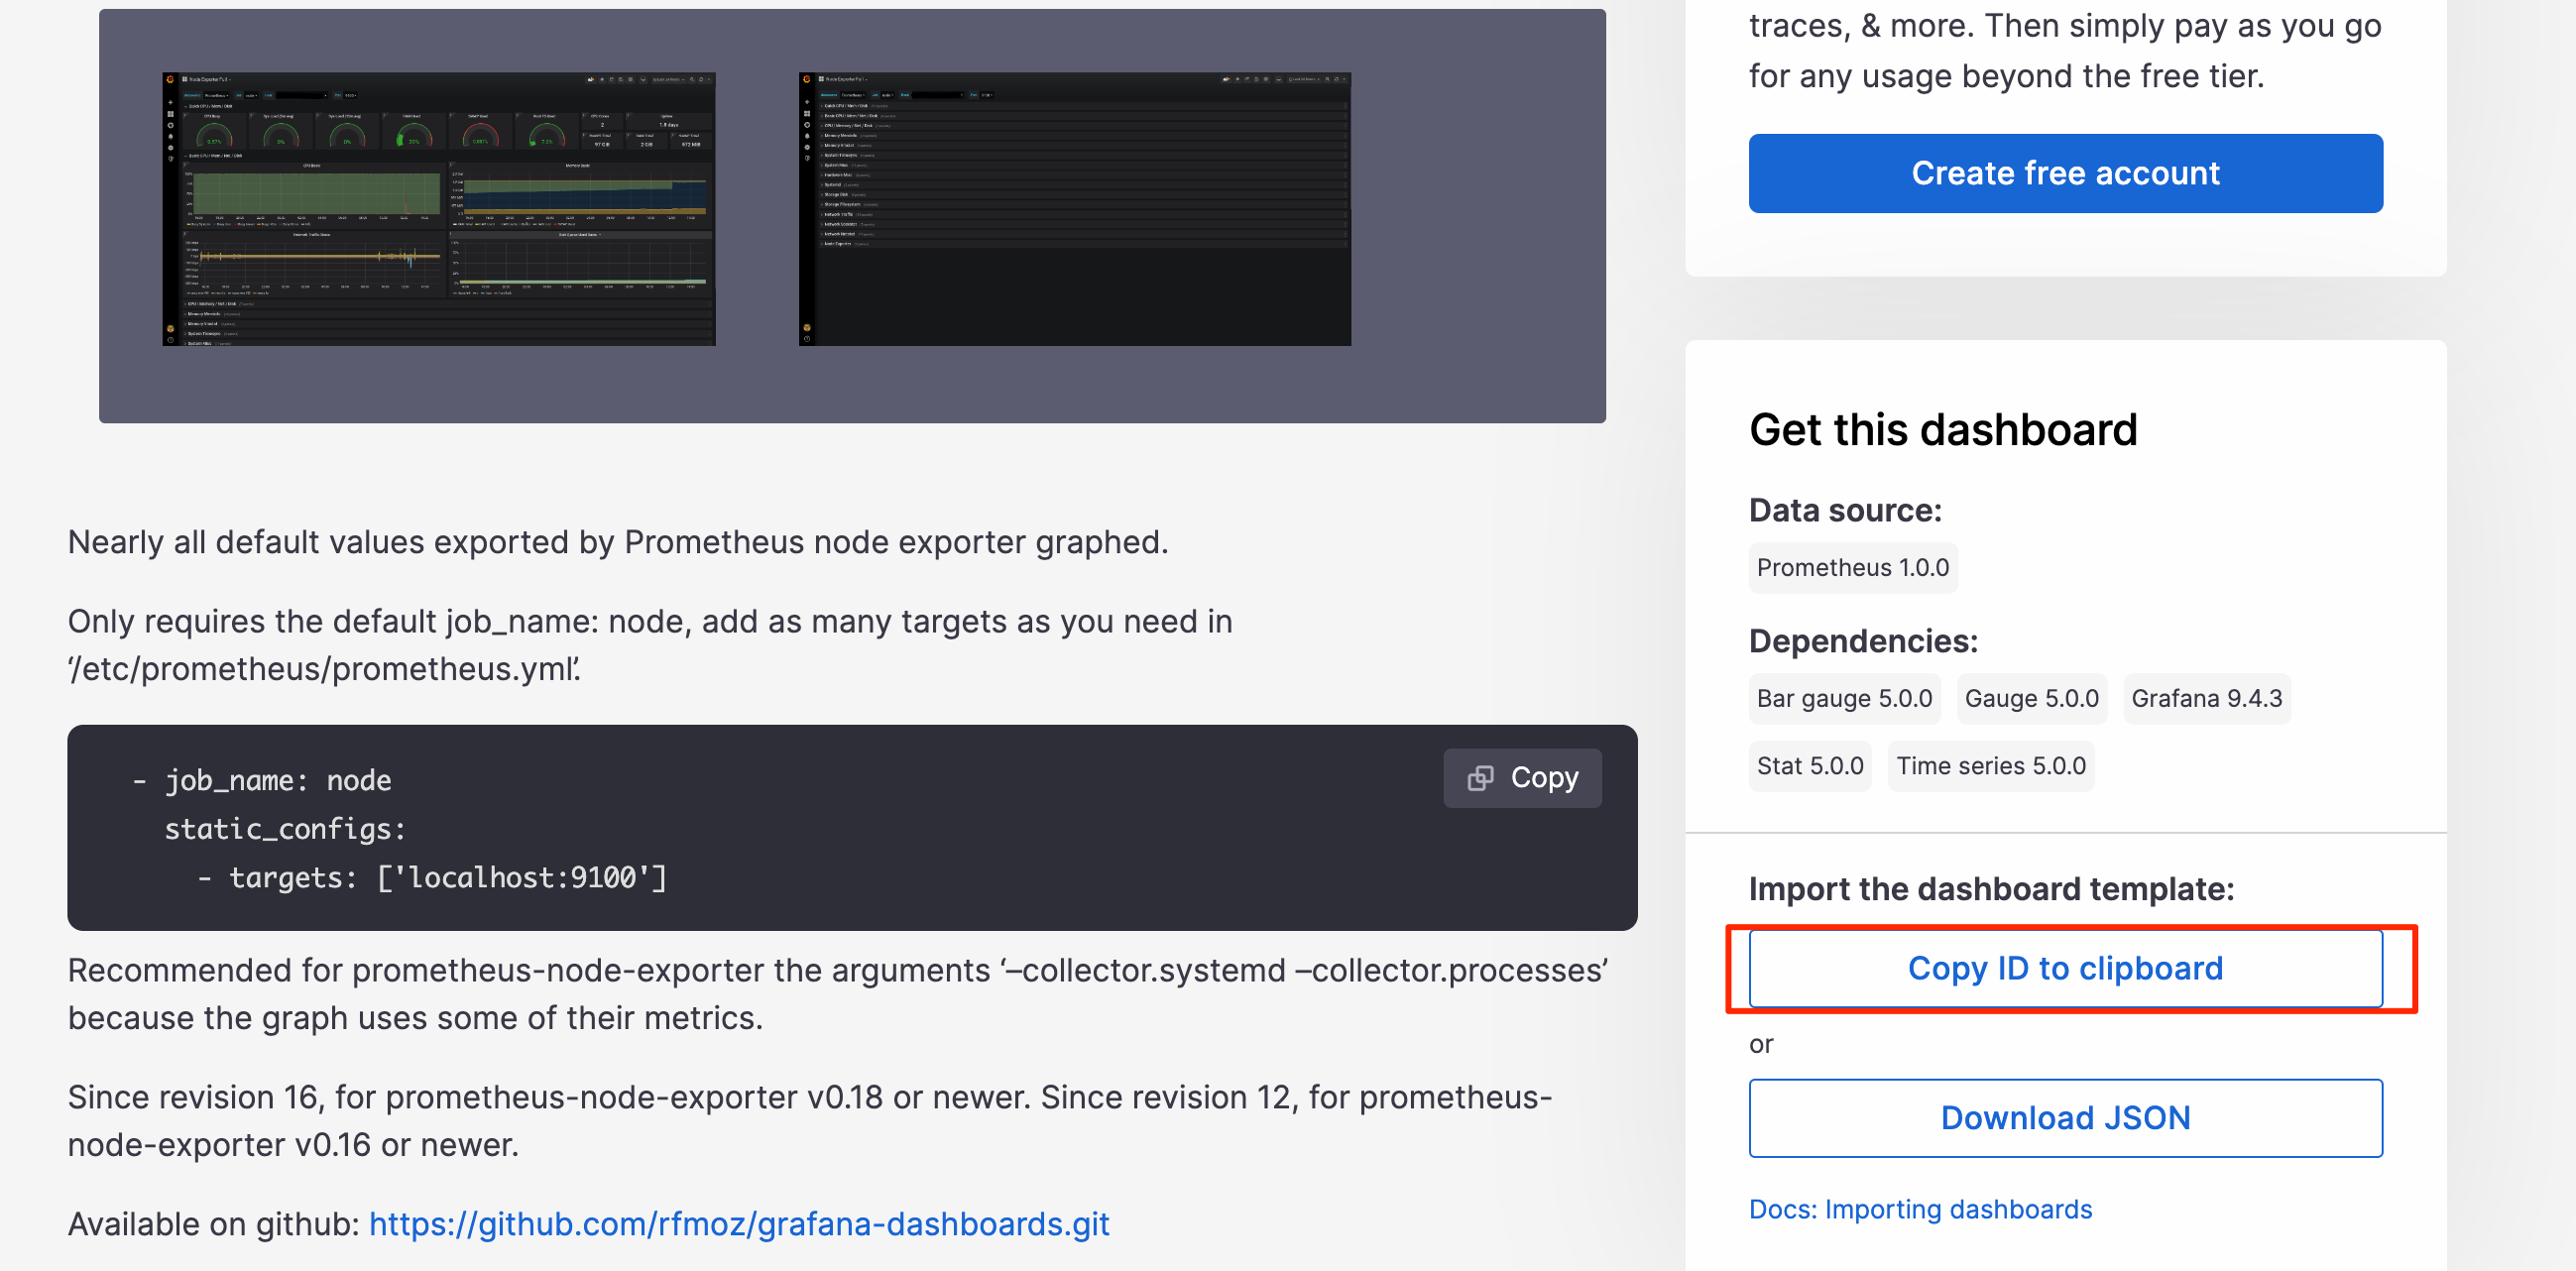Click the Prometheus 1.0.0 data source tag

(1852, 568)
